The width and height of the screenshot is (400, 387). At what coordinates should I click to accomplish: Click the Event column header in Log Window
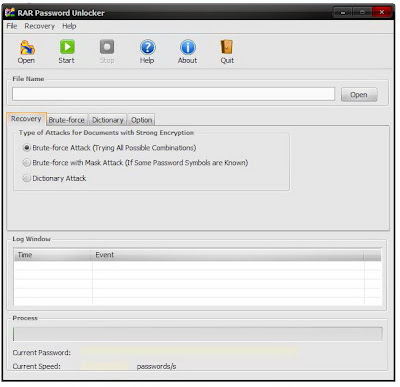click(x=228, y=255)
